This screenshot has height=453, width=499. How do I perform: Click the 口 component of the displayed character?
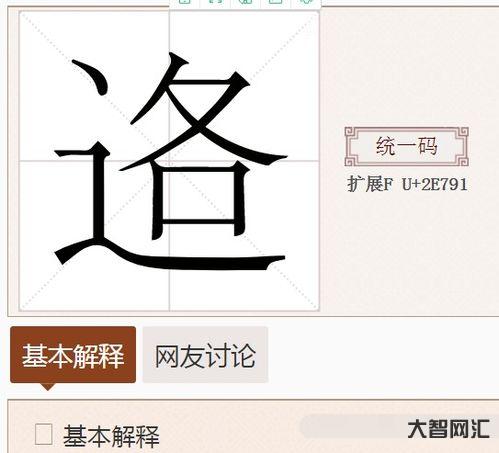tap(199, 200)
